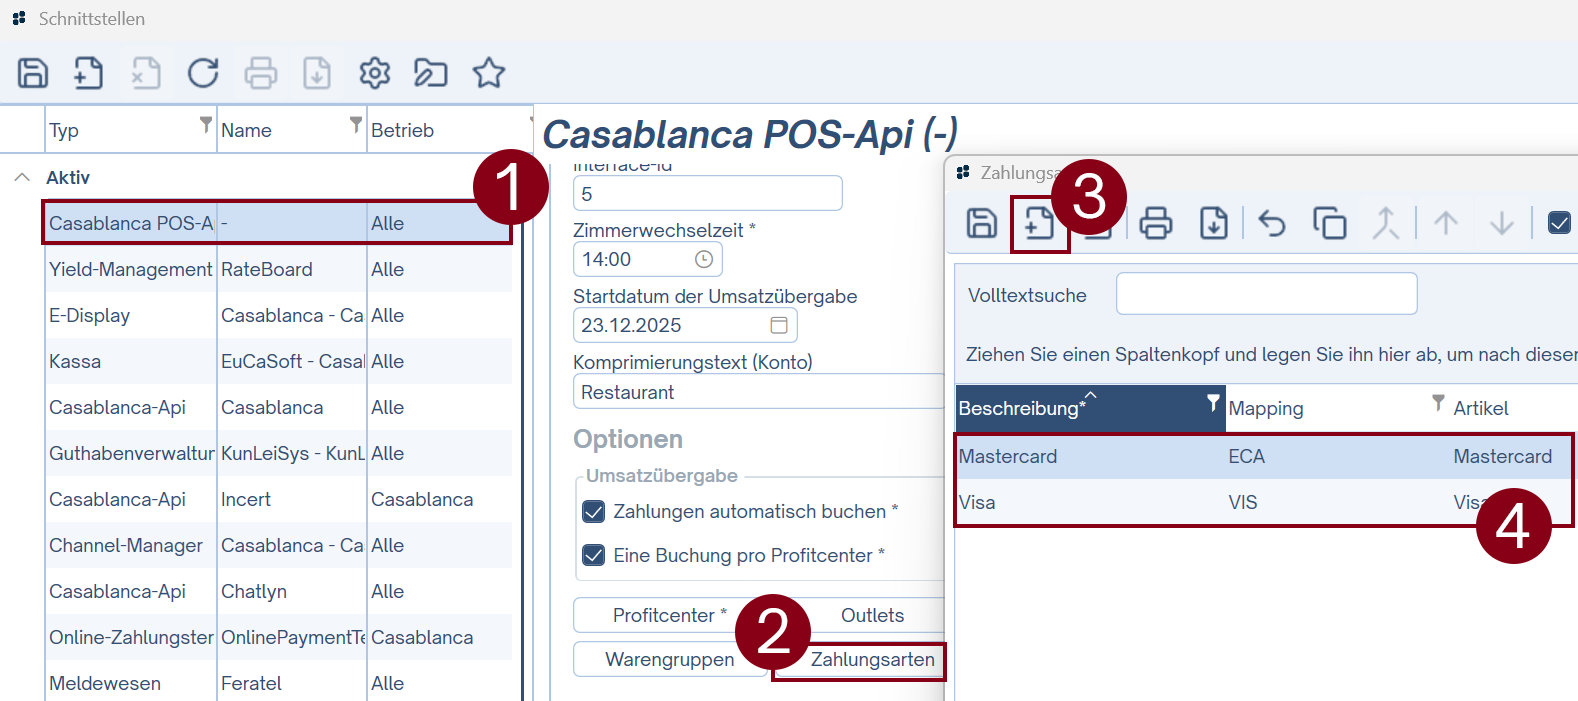
Task: Open the Profitcenter settings
Action: click(x=670, y=615)
